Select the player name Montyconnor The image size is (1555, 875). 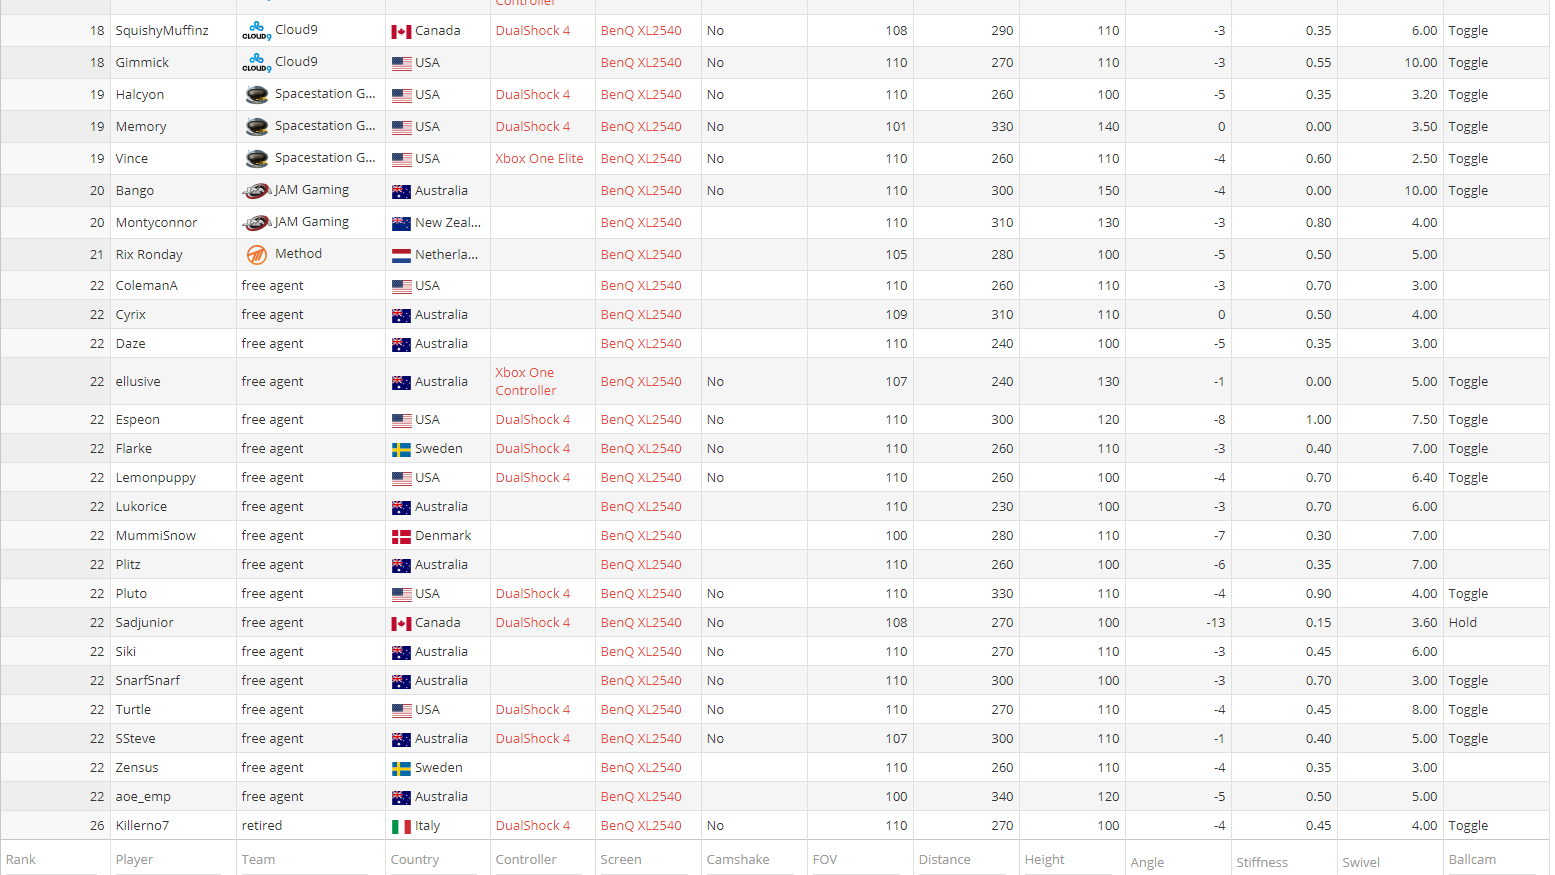coord(156,223)
